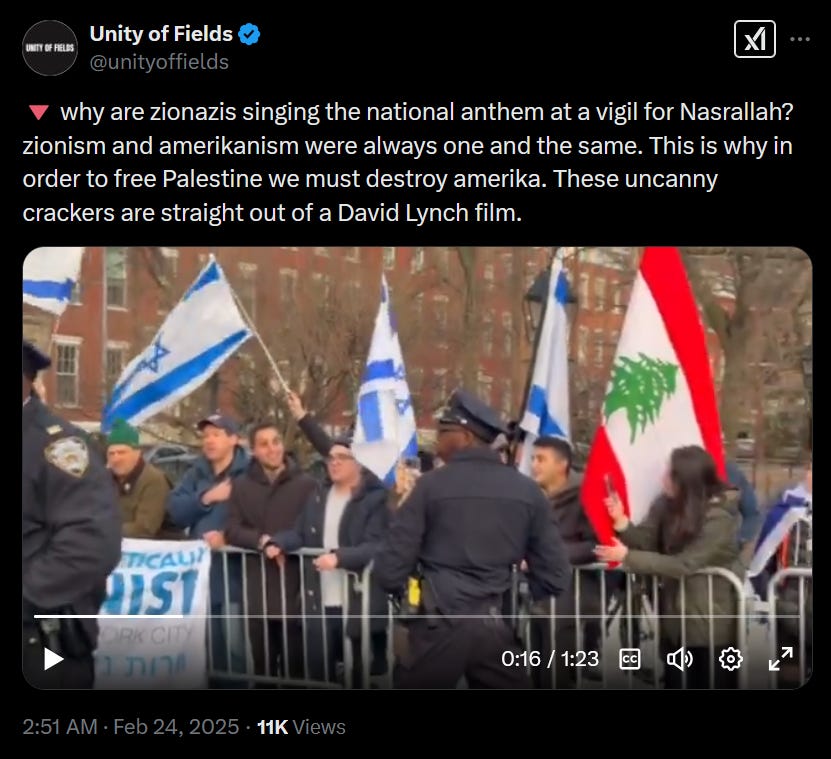
Task: Click the 0:16 / 1:23 time display
Action: 550,659
